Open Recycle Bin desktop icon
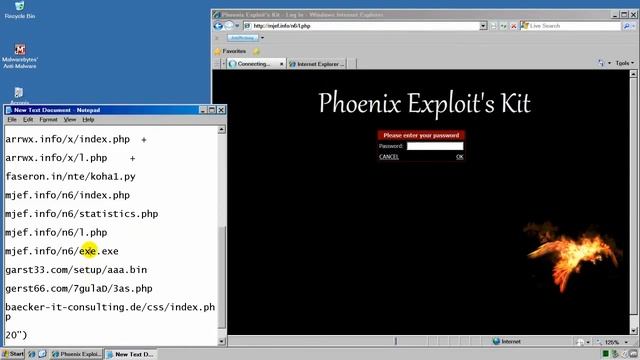This screenshot has height=360, width=640. point(20,11)
